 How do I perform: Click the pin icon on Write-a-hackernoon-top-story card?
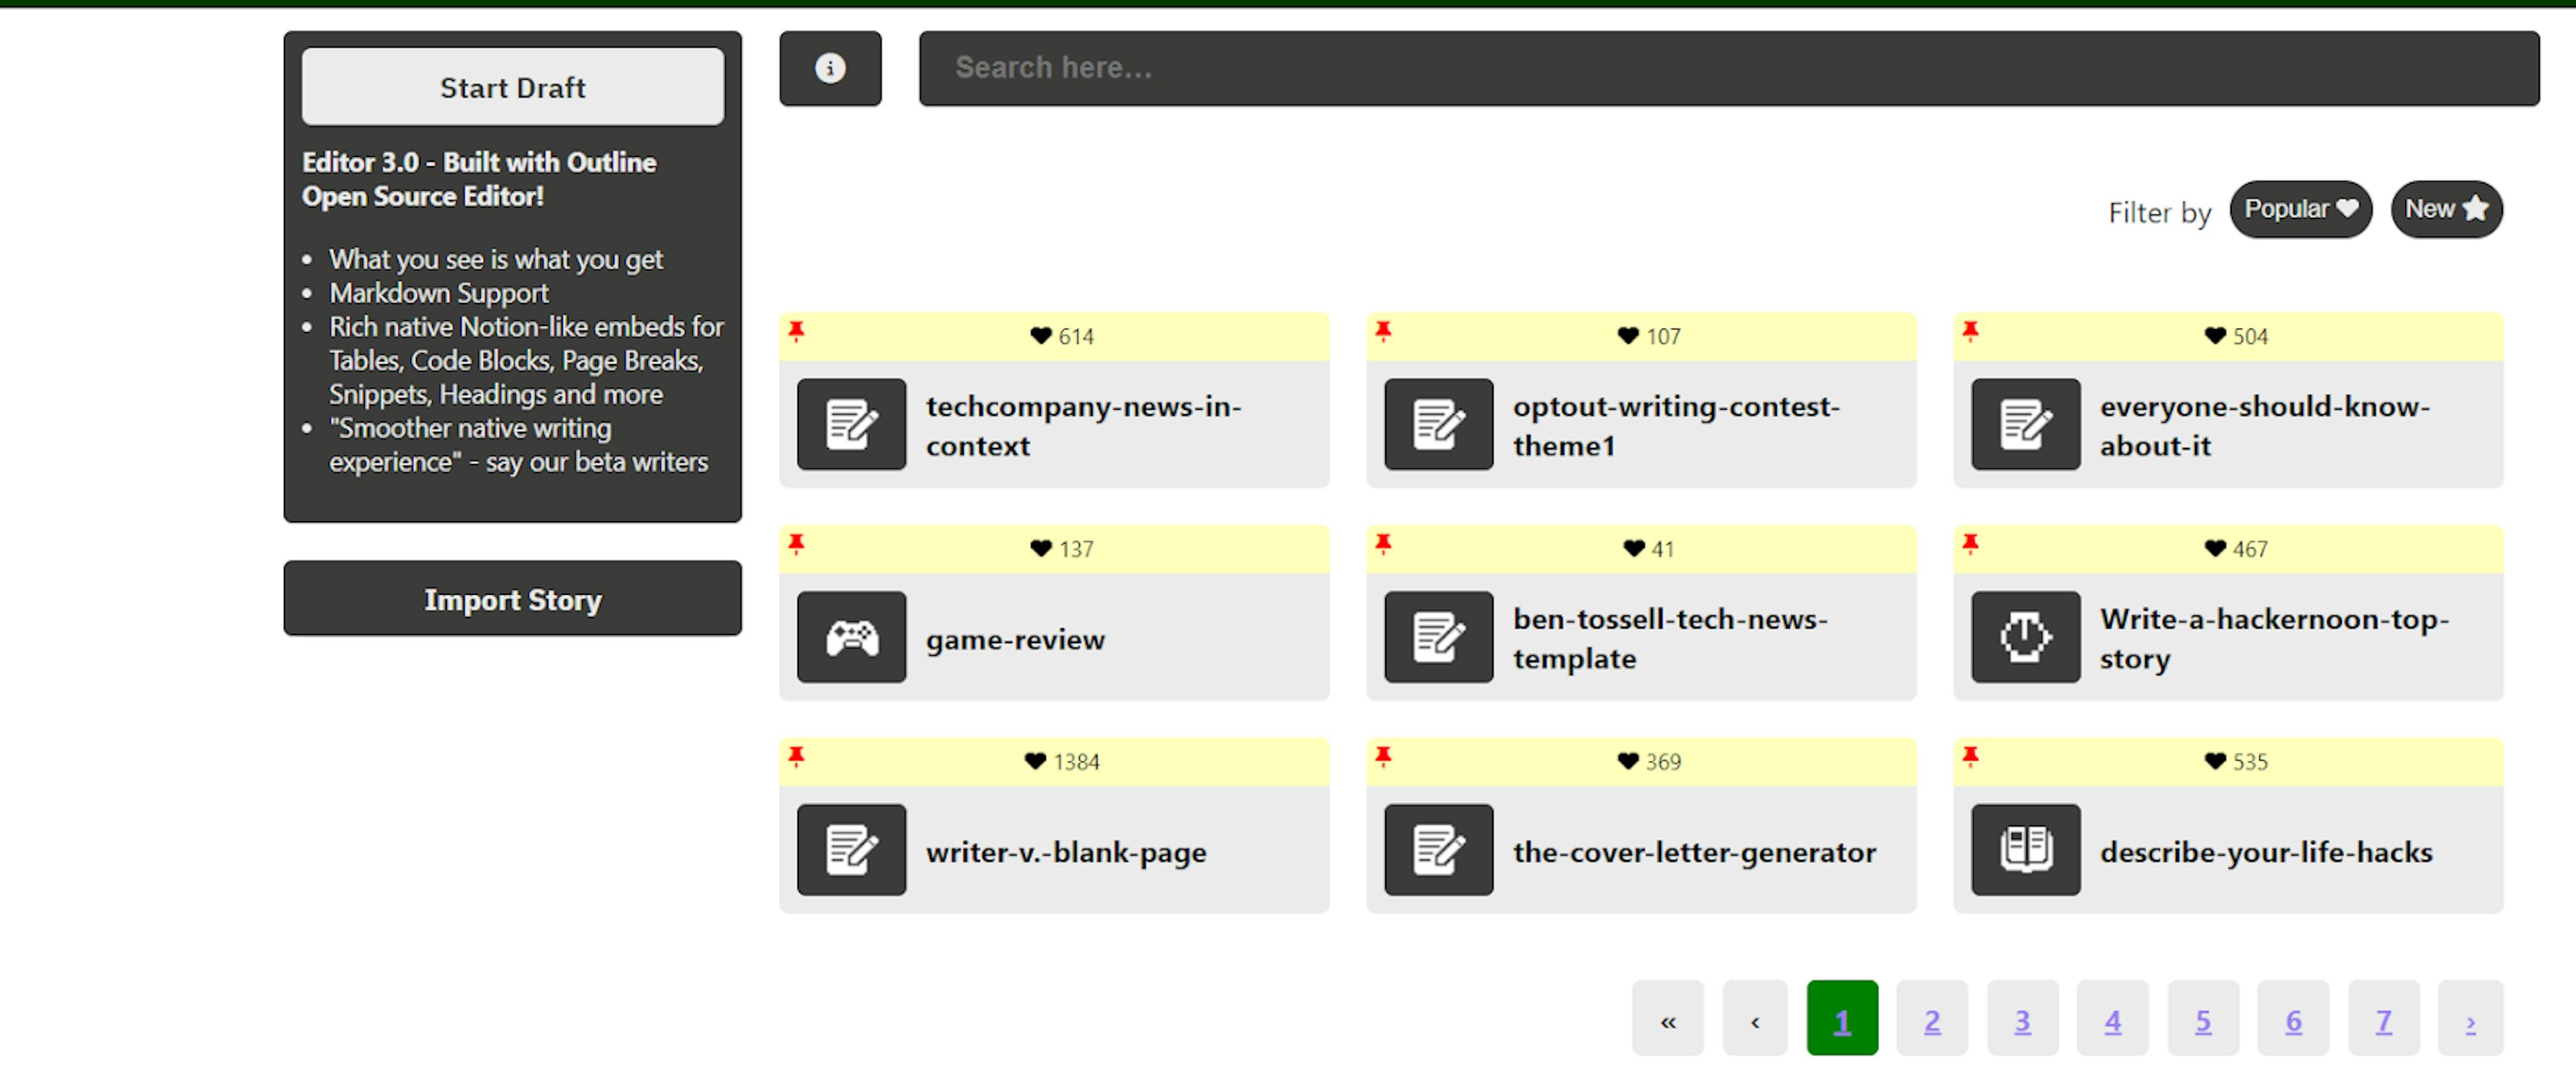(x=1970, y=544)
